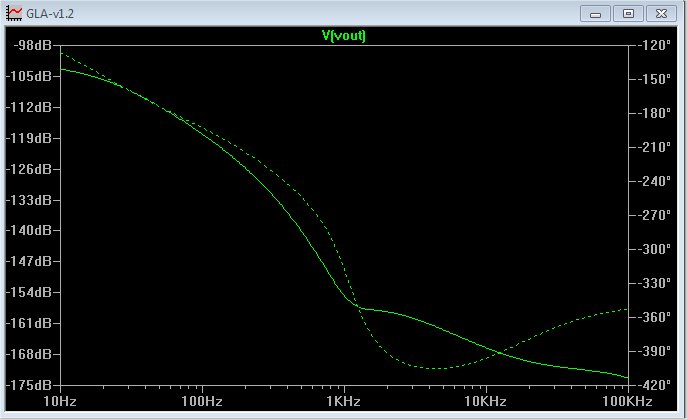This screenshot has height=419, width=687.
Task: Click the -140dB magnitude axis label
Action: pos(28,230)
